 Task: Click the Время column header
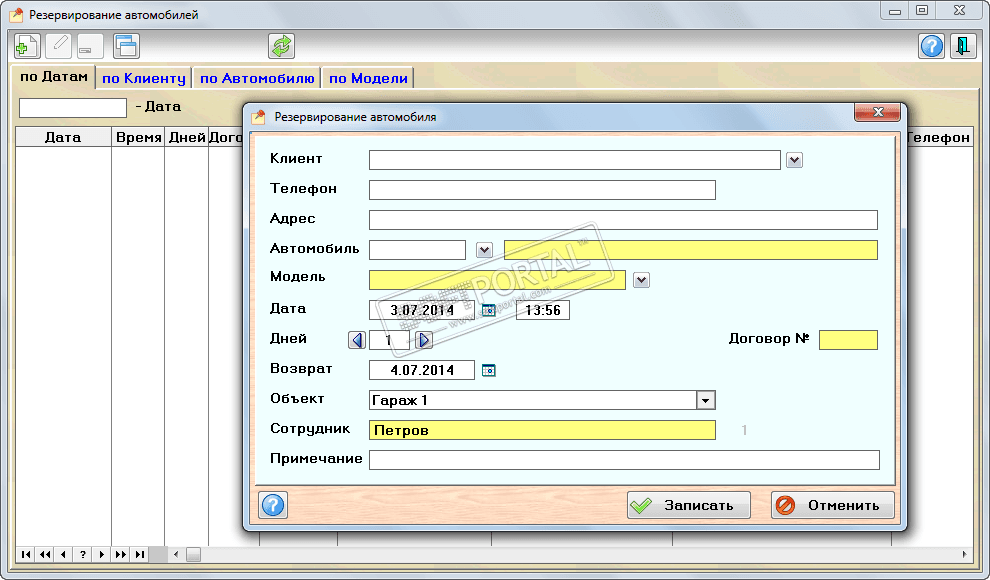(x=138, y=137)
